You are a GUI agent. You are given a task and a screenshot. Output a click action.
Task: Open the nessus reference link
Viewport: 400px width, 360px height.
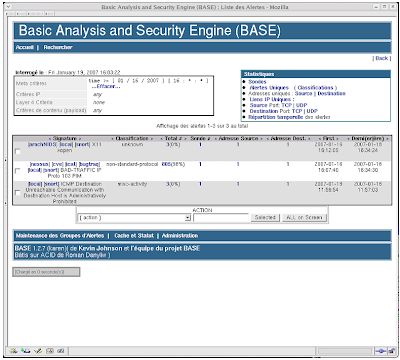pyautogui.click(x=40, y=164)
